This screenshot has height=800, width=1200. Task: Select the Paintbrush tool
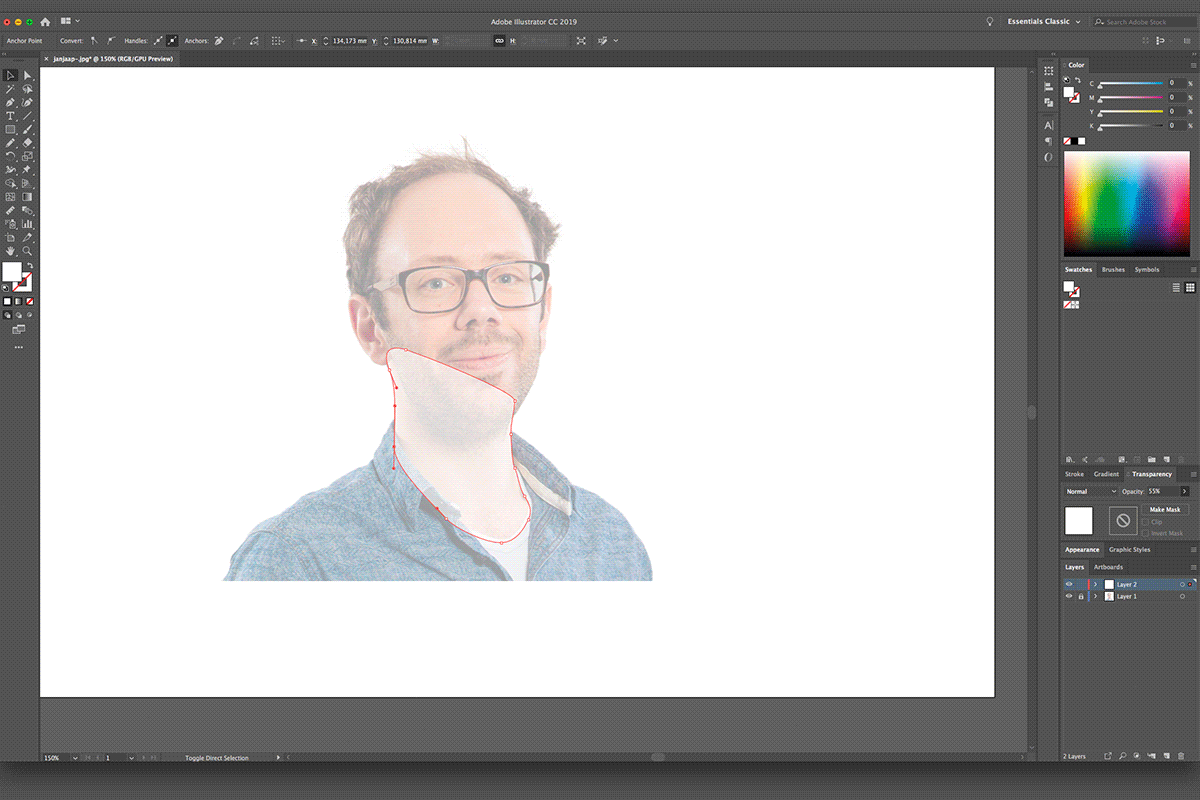[x=27, y=130]
